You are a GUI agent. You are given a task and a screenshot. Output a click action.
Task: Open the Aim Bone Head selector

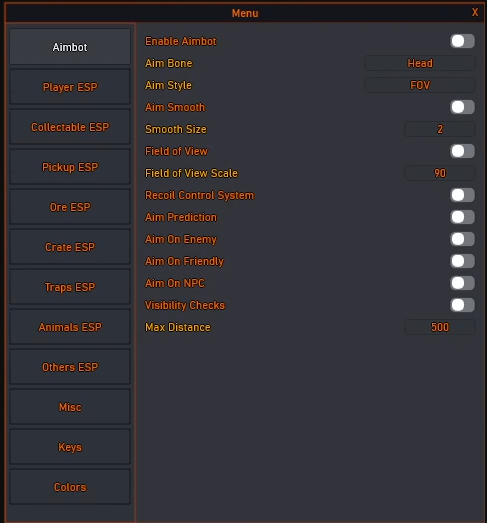(x=420, y=63)
